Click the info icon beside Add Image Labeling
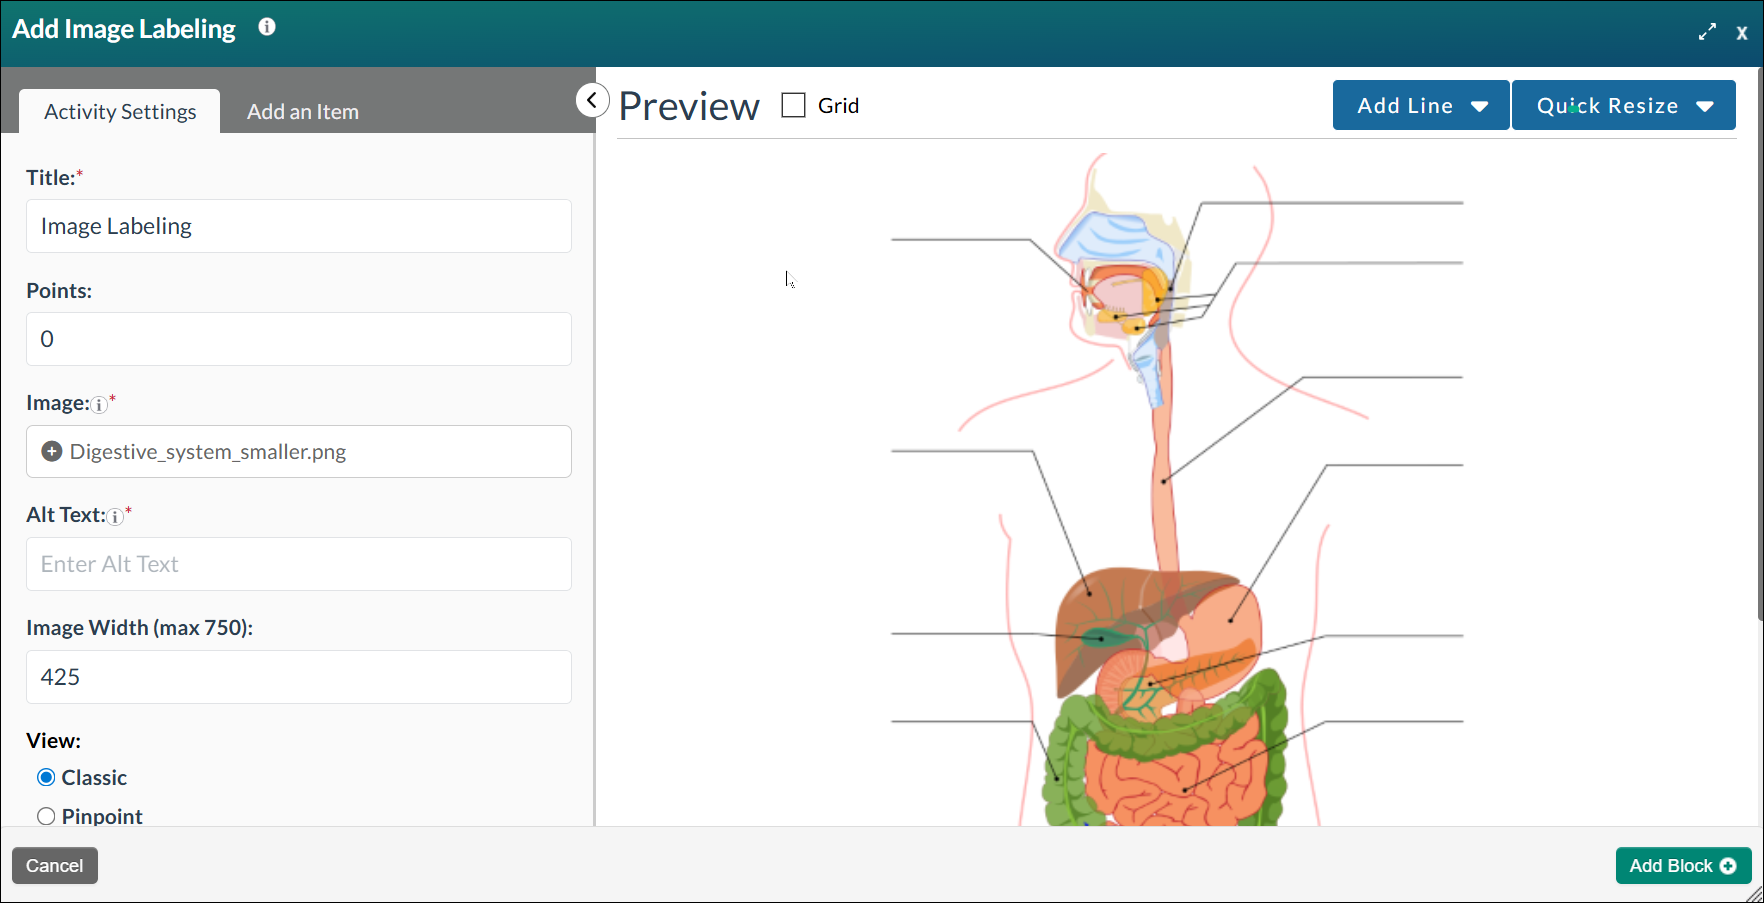The image size is (1764, 903). [x=266, y=28]
